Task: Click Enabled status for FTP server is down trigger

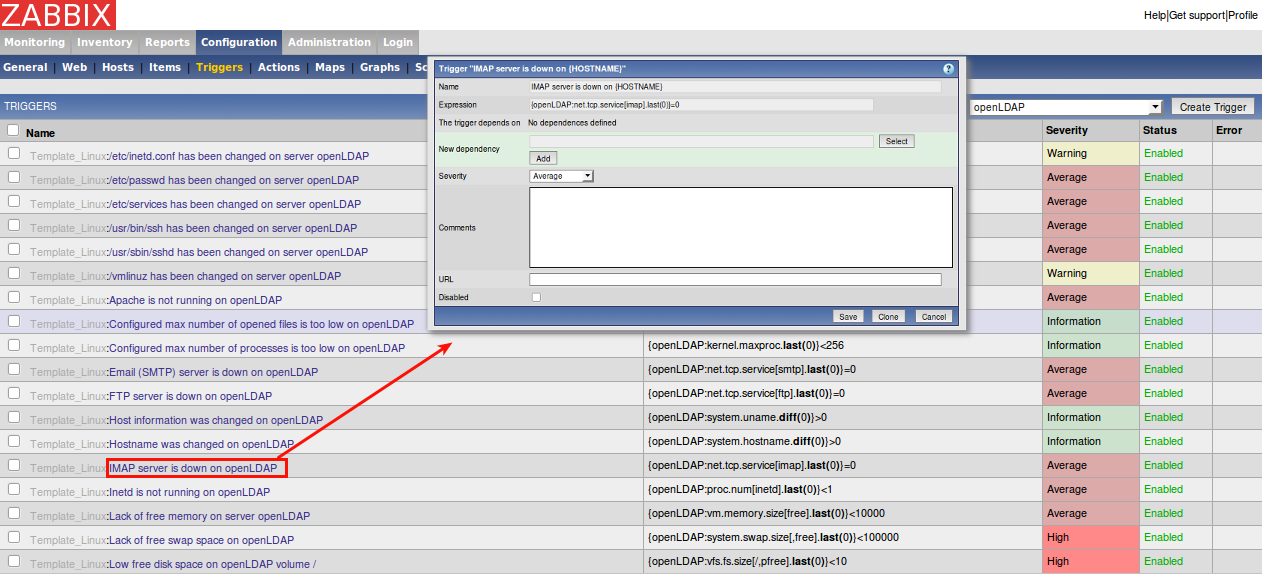Action: [x=1163, y=393]
